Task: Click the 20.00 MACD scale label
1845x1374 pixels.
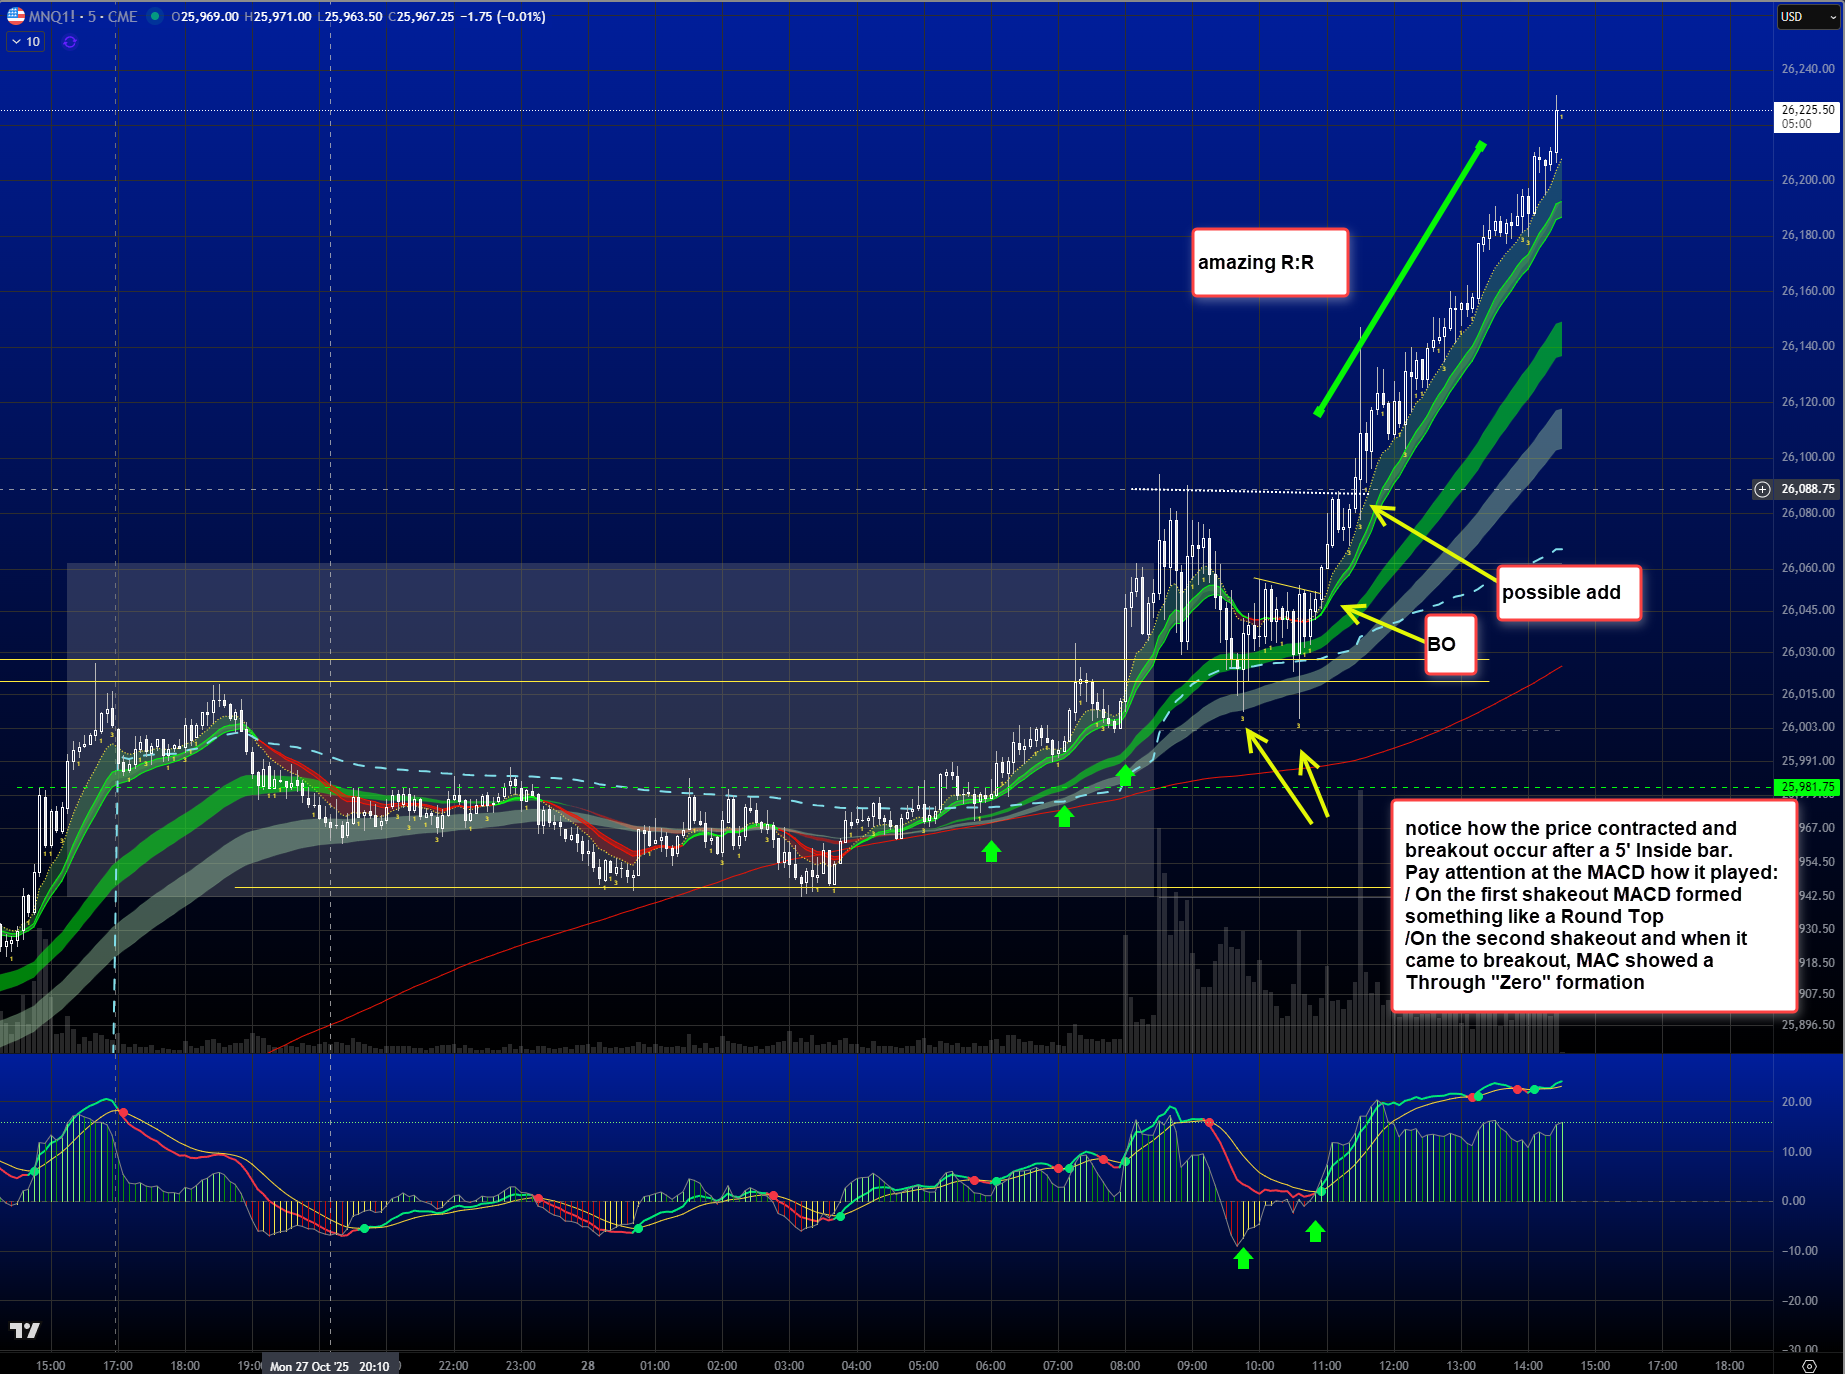Action: (1796, 1102)
